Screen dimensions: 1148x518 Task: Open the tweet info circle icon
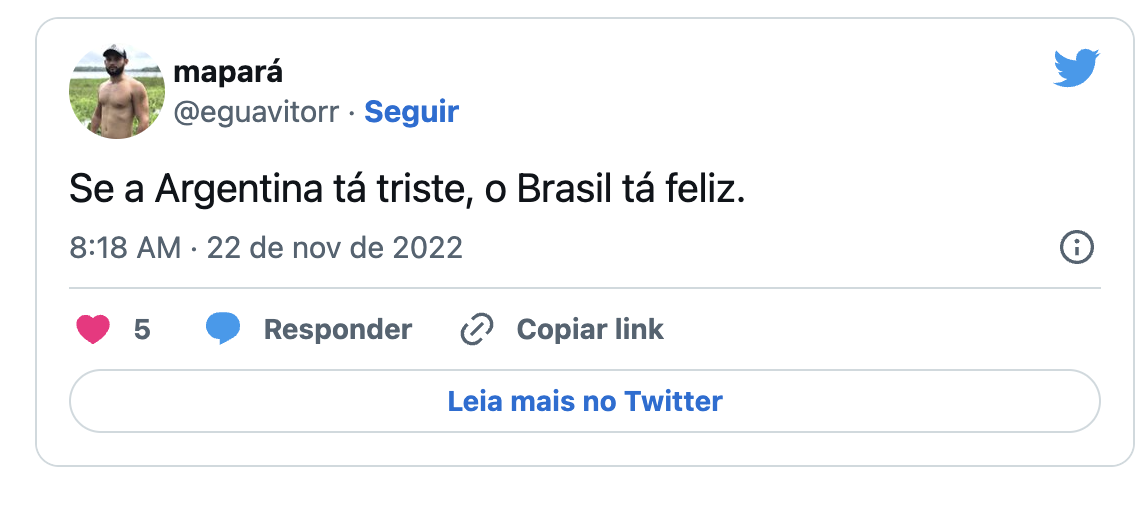[x=1076, y=247]
